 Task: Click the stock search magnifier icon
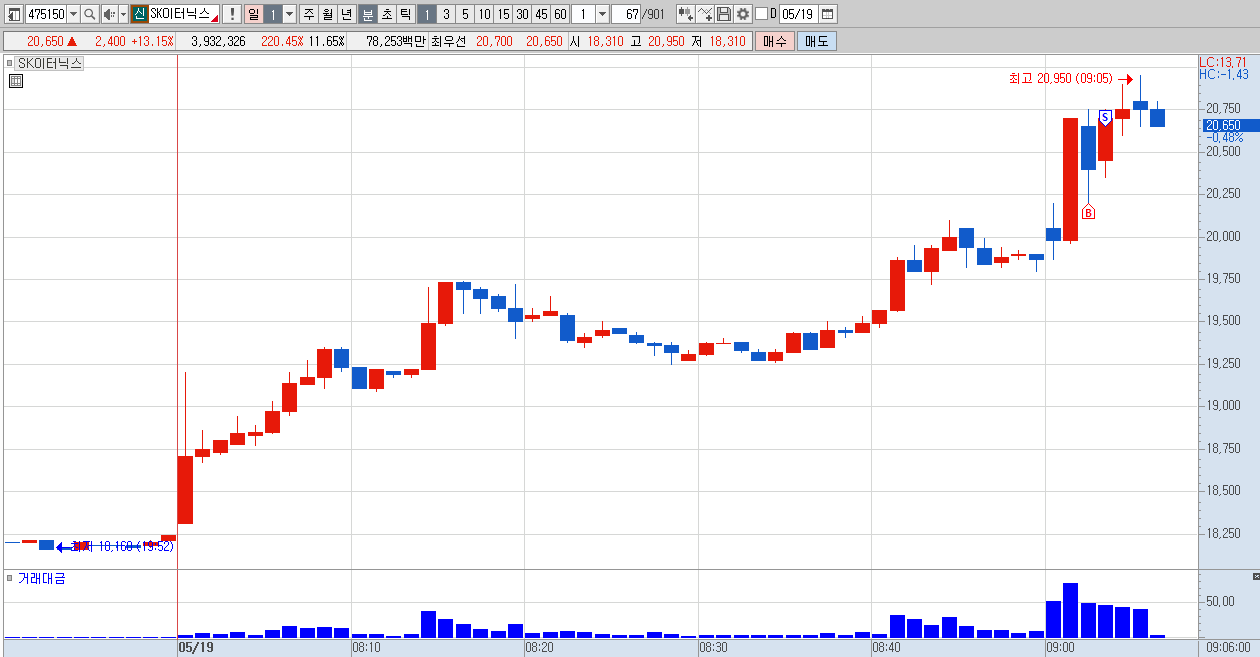[89, 14]
